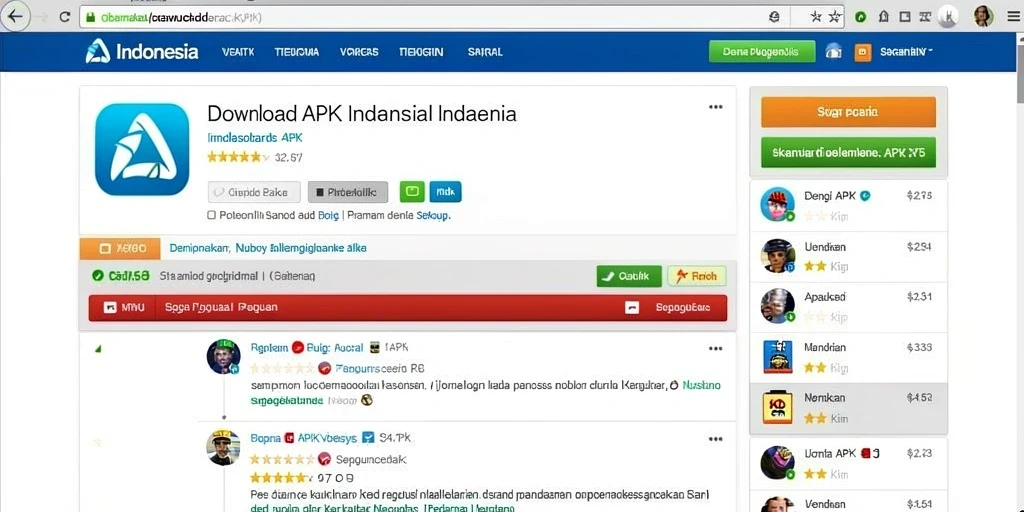Click the yellow Rnich button
Image resolution: width=1024 pixels, height=512 pixels.
[x=697, y=276]
